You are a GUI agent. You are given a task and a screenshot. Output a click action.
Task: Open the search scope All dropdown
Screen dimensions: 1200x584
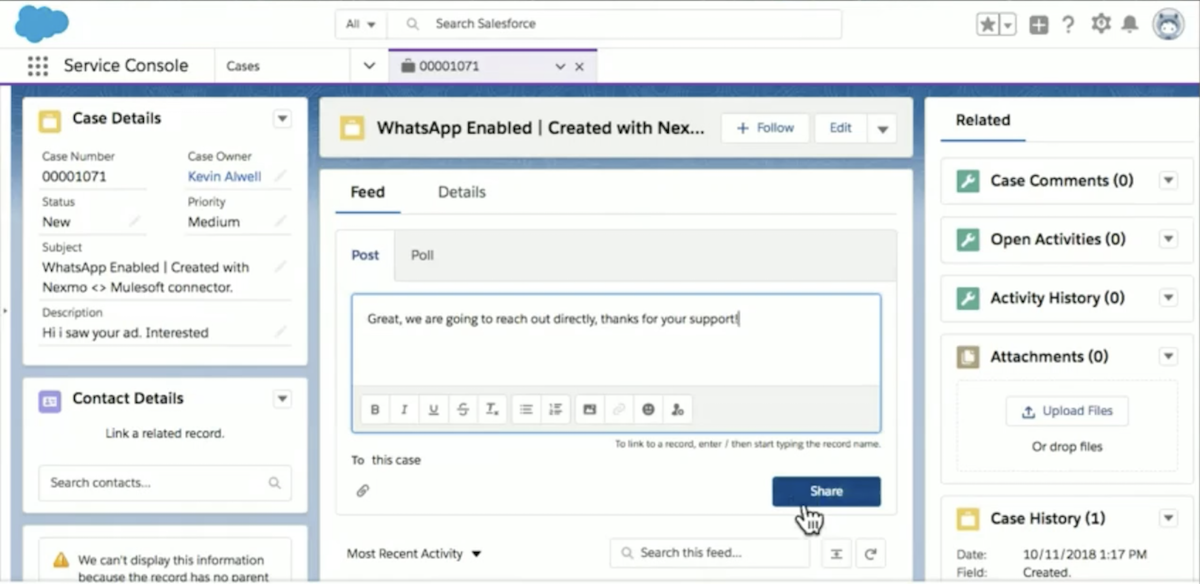pos(360,24)
